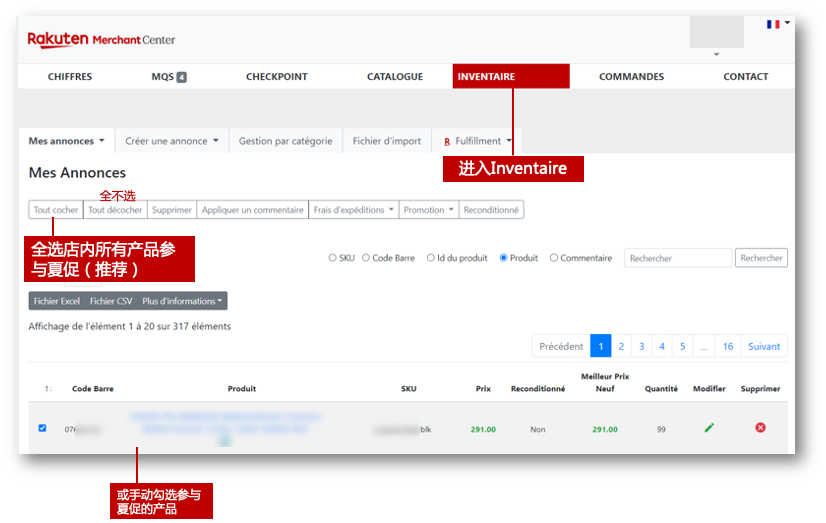This screenshot has height=523, width=826.
Task: Select the SKU search radio button
Action: (x=332, y=258)
